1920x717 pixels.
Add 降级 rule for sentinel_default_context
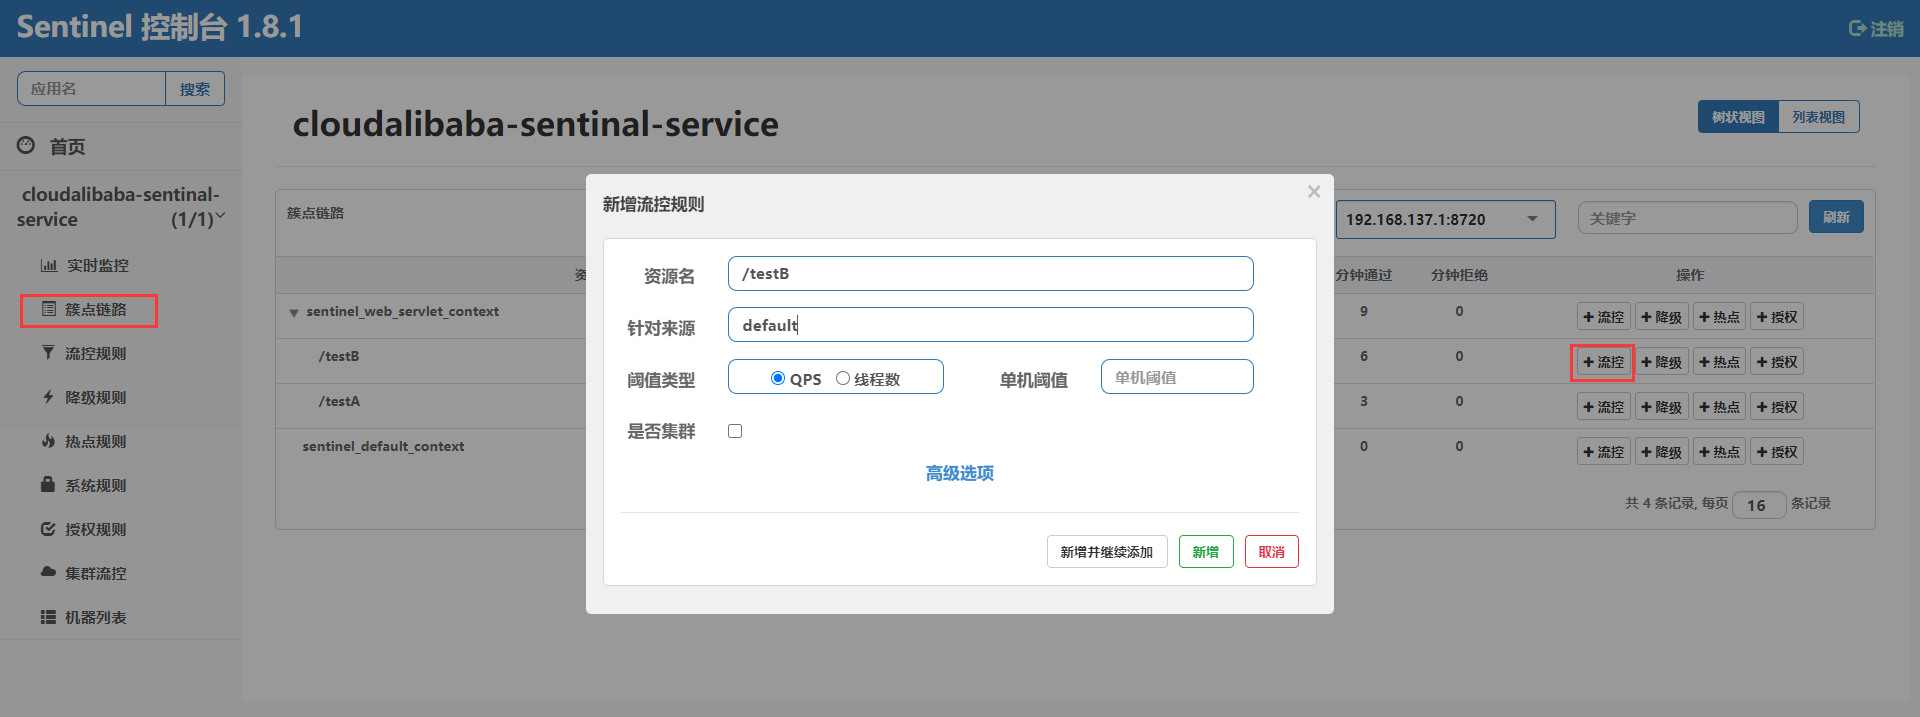click(x=1662, y=452)
